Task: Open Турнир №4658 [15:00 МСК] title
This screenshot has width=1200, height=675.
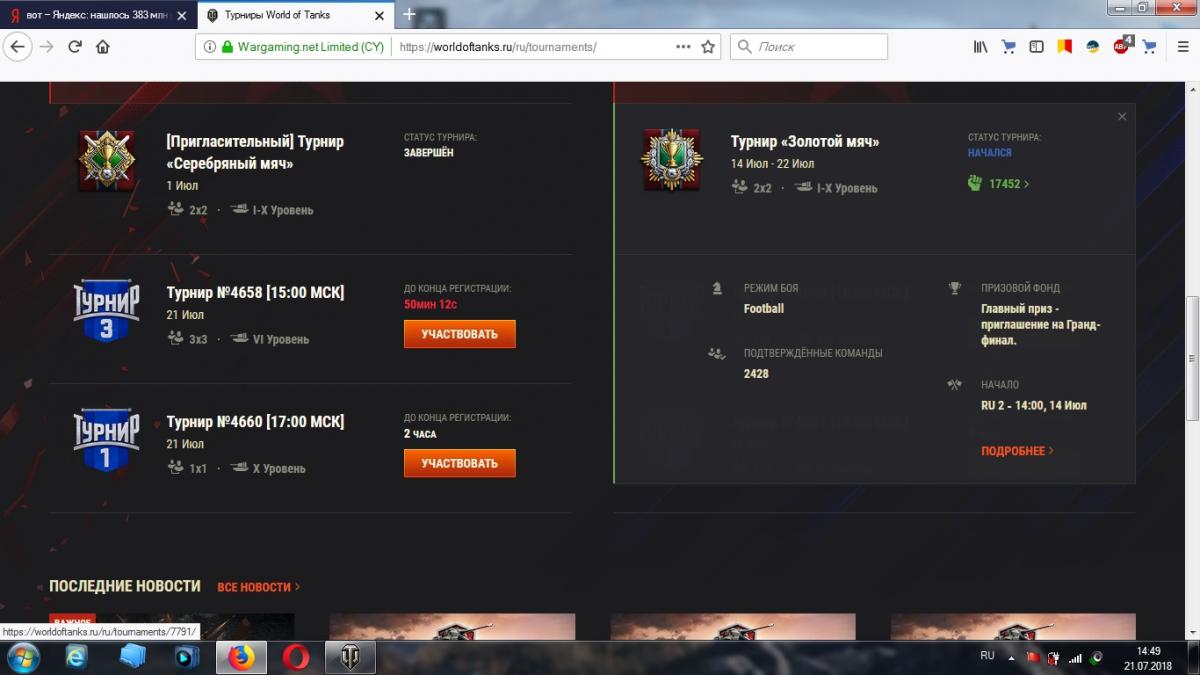Action: [255, 292]
